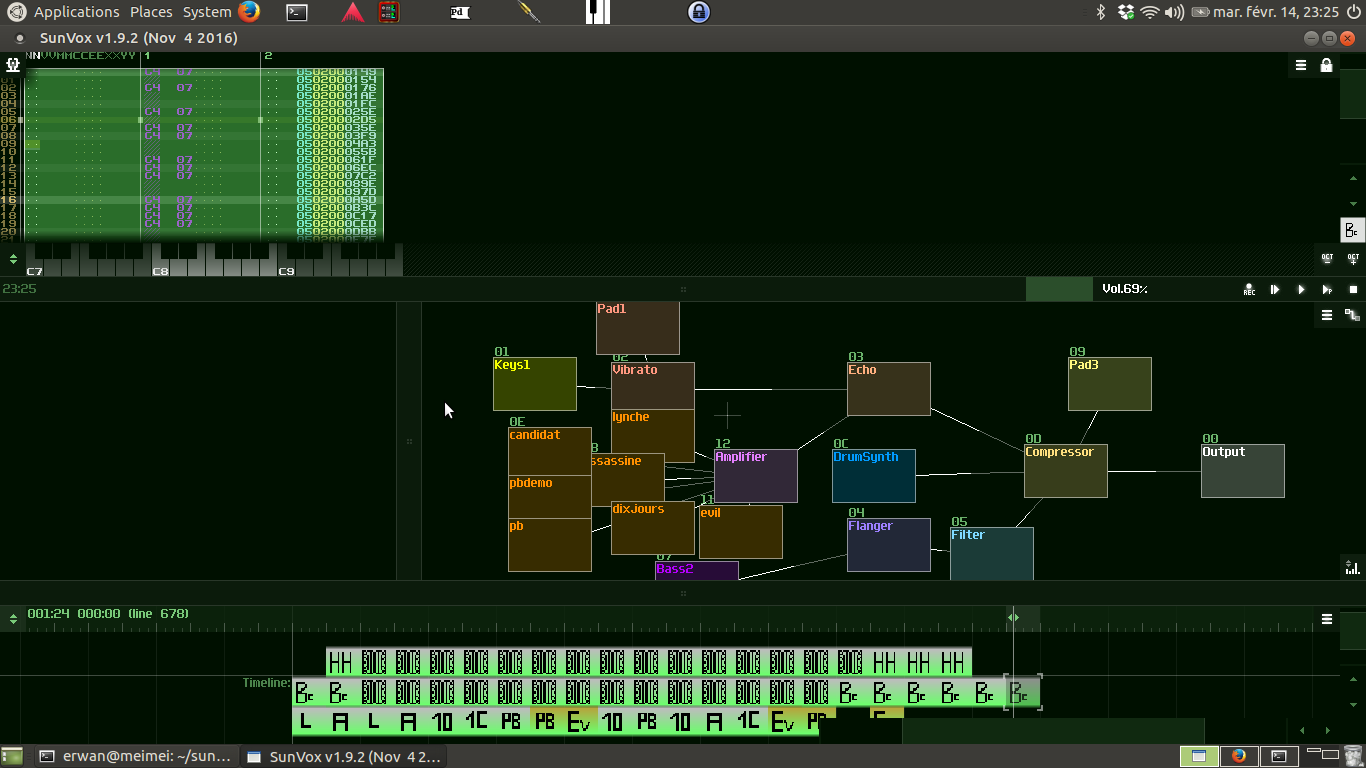Click the levels icon in module view
Image resolution: width=1366 pixels, height=768 pixels.
[x=1352, y=567]
